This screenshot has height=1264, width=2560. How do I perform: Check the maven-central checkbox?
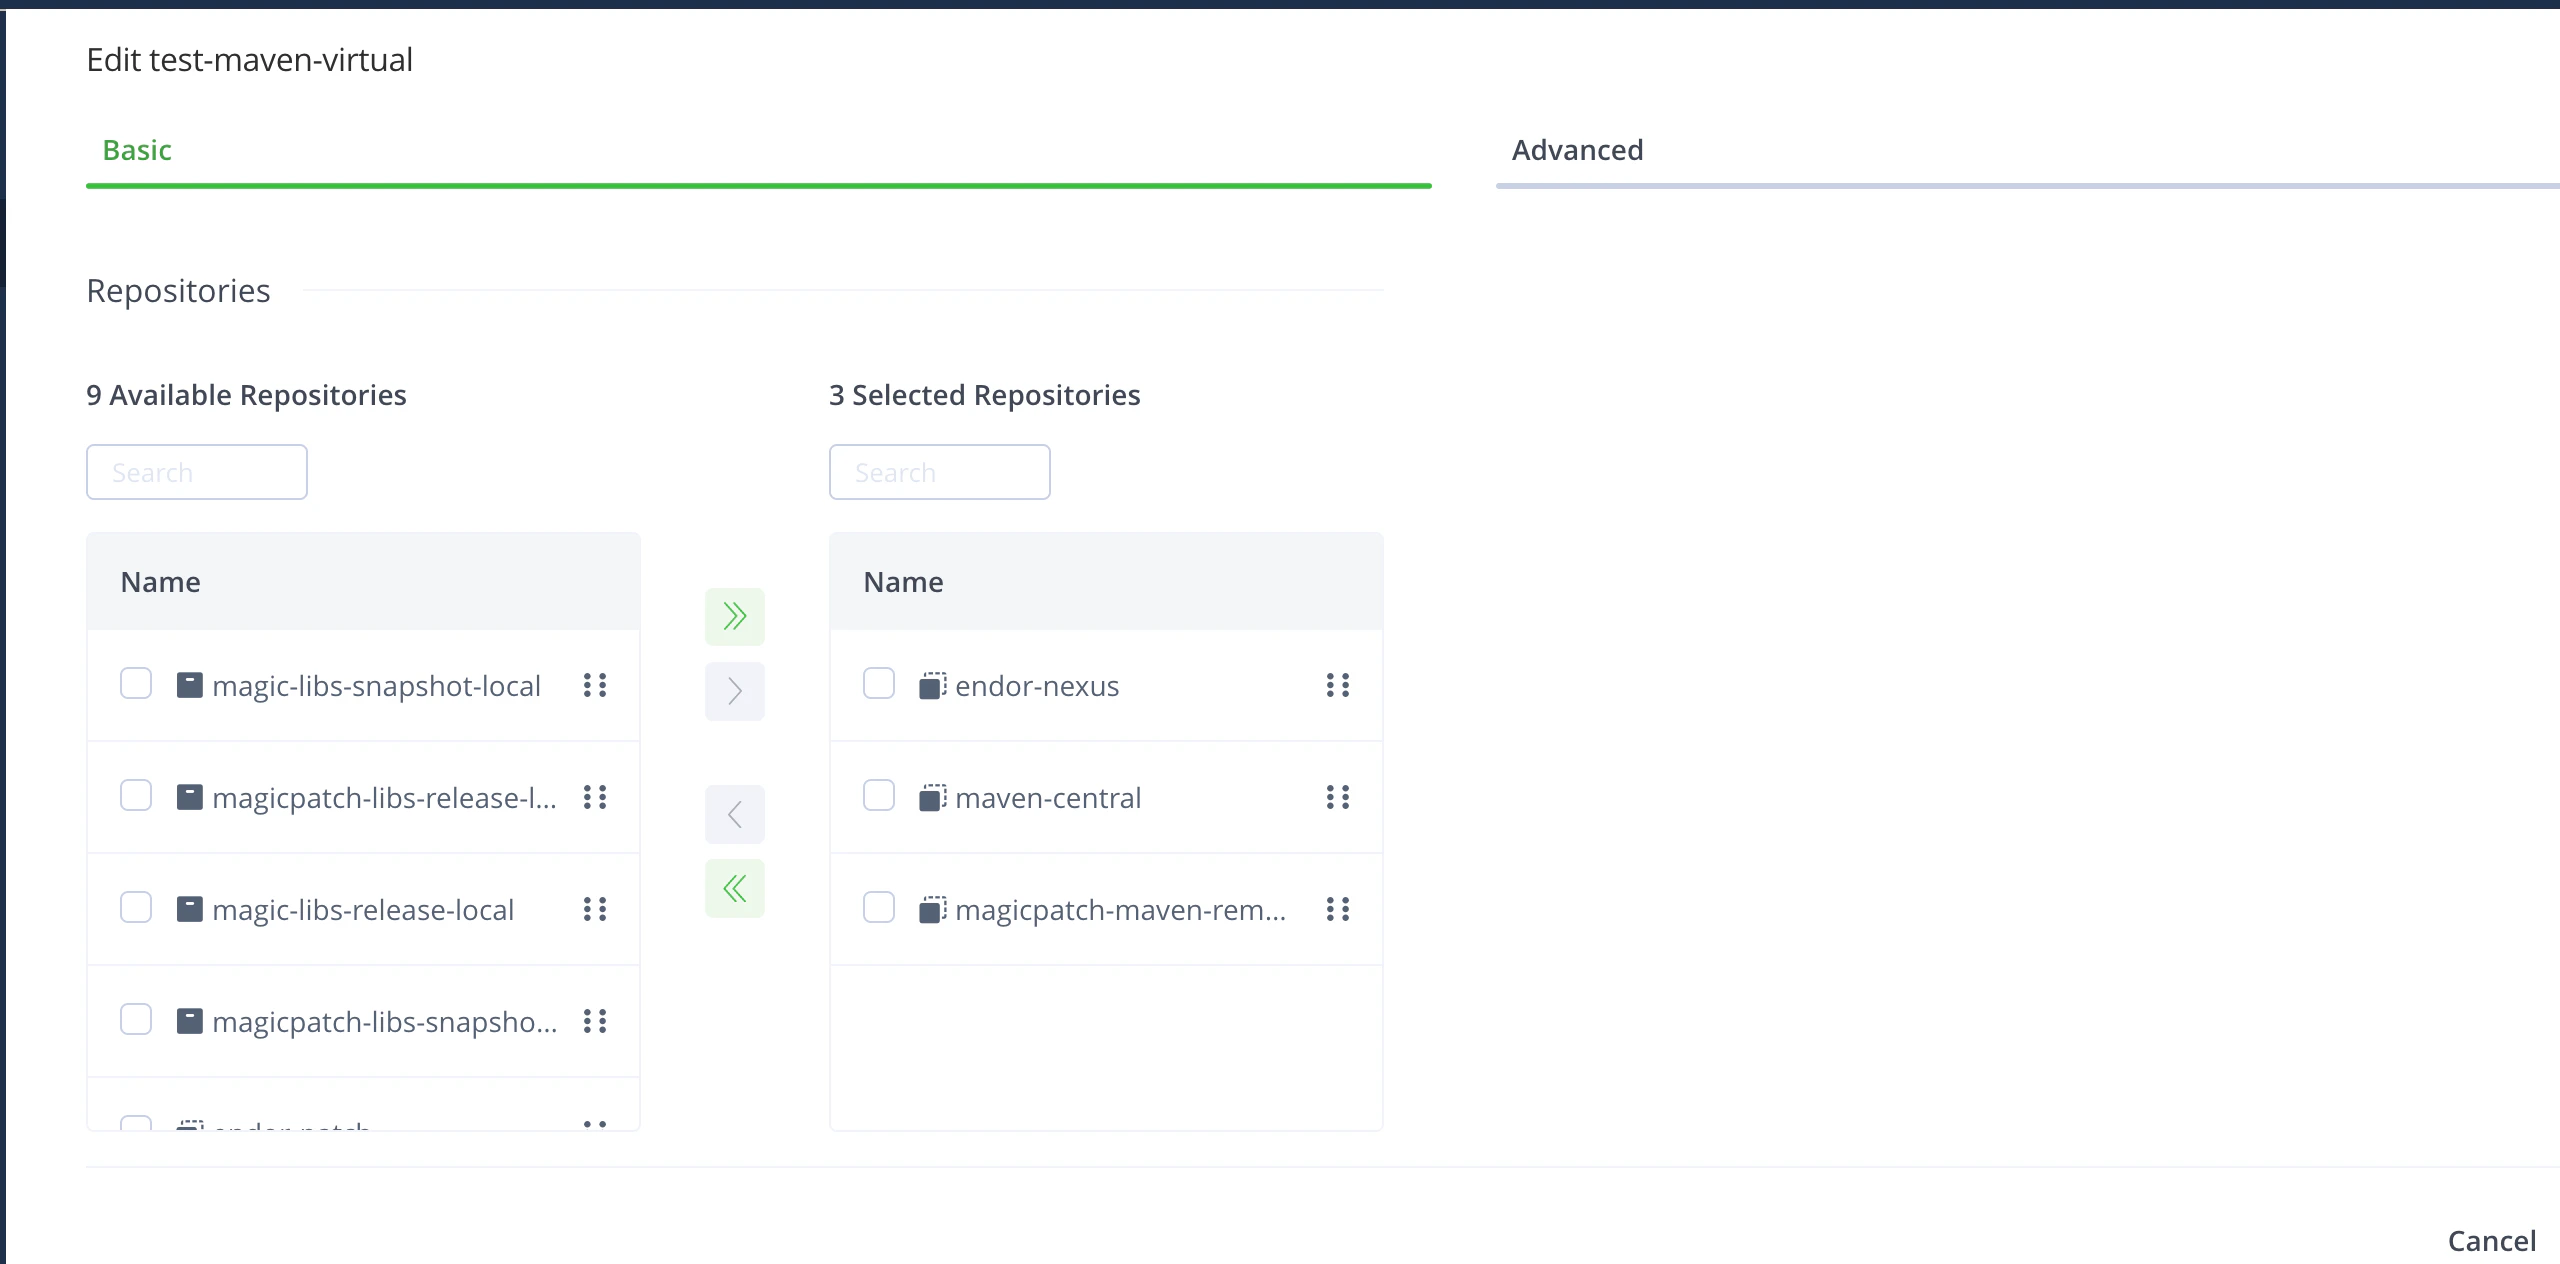click(879, 795)
